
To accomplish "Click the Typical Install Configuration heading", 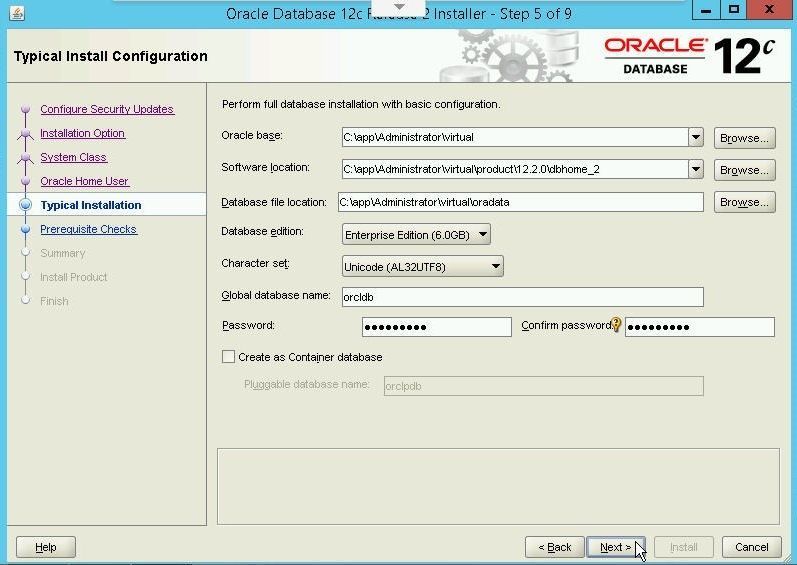I will [x=111, y=56].
